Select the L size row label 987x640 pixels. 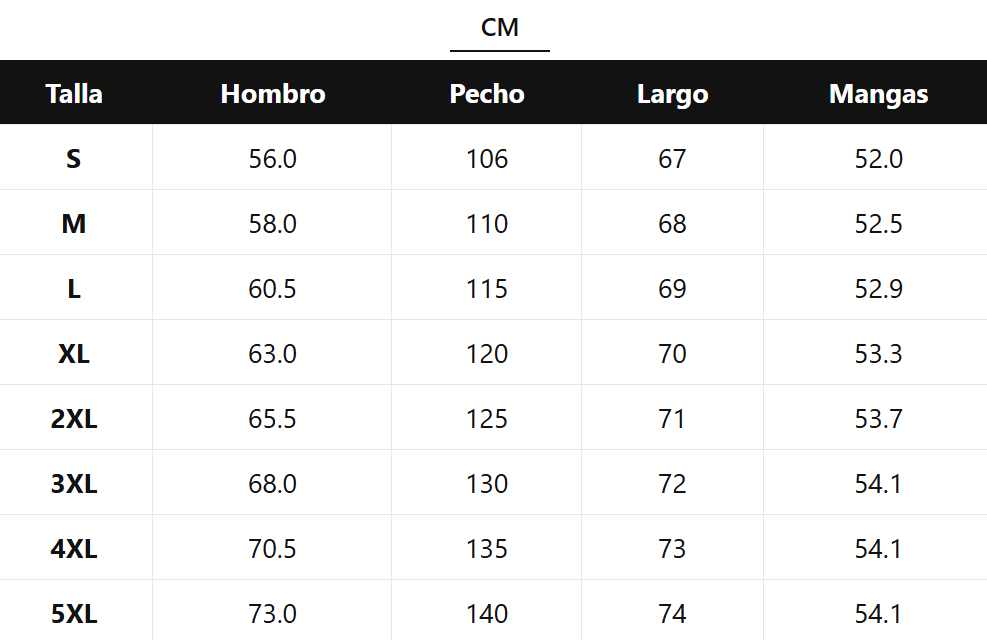[74, 289]
